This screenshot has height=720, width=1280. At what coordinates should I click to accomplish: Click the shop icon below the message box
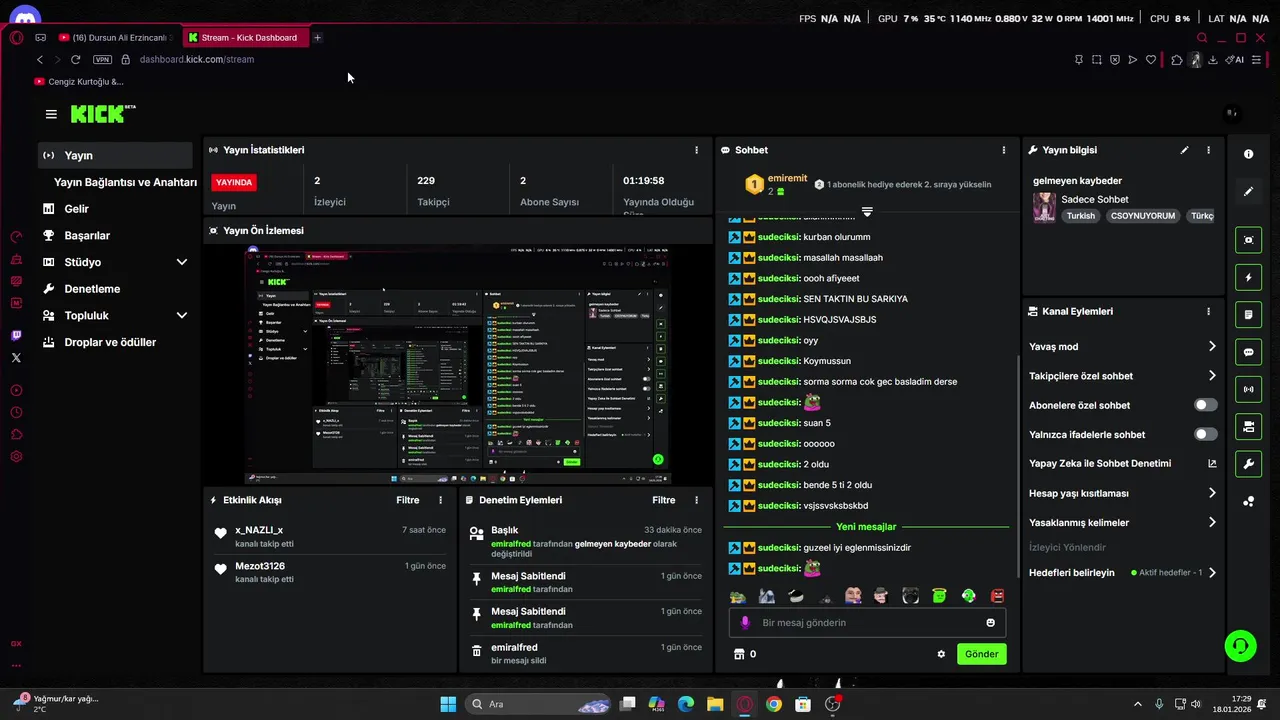[739, 654]
